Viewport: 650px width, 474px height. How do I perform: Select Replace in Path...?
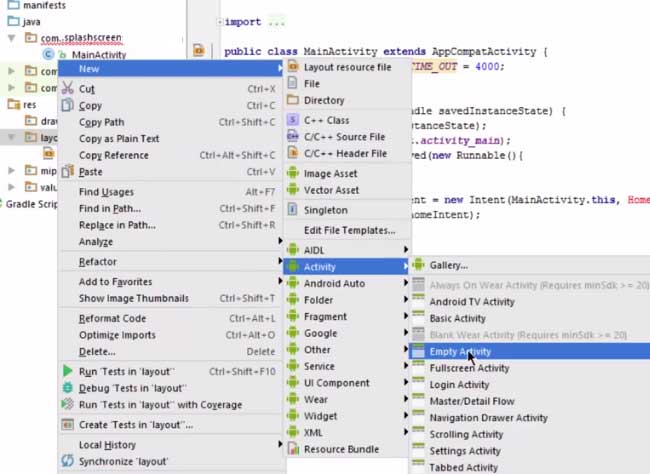point(172,225)
